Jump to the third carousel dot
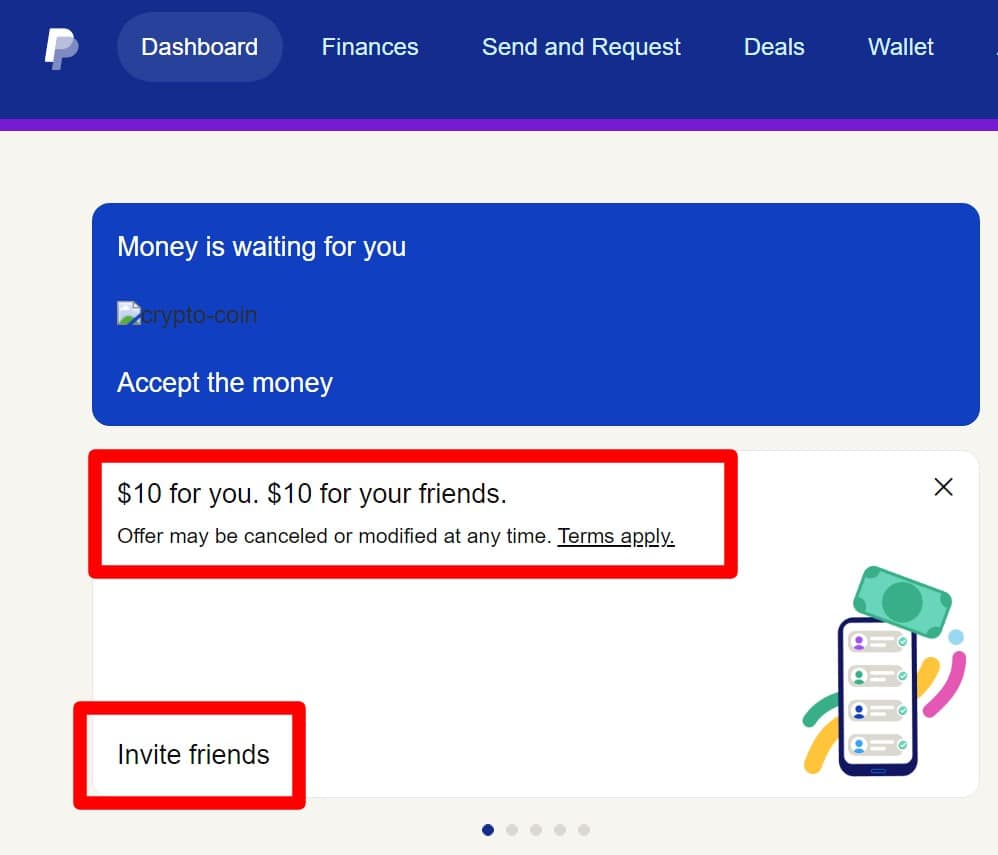Viewport: 998px width, 855px height. point(536,830)
